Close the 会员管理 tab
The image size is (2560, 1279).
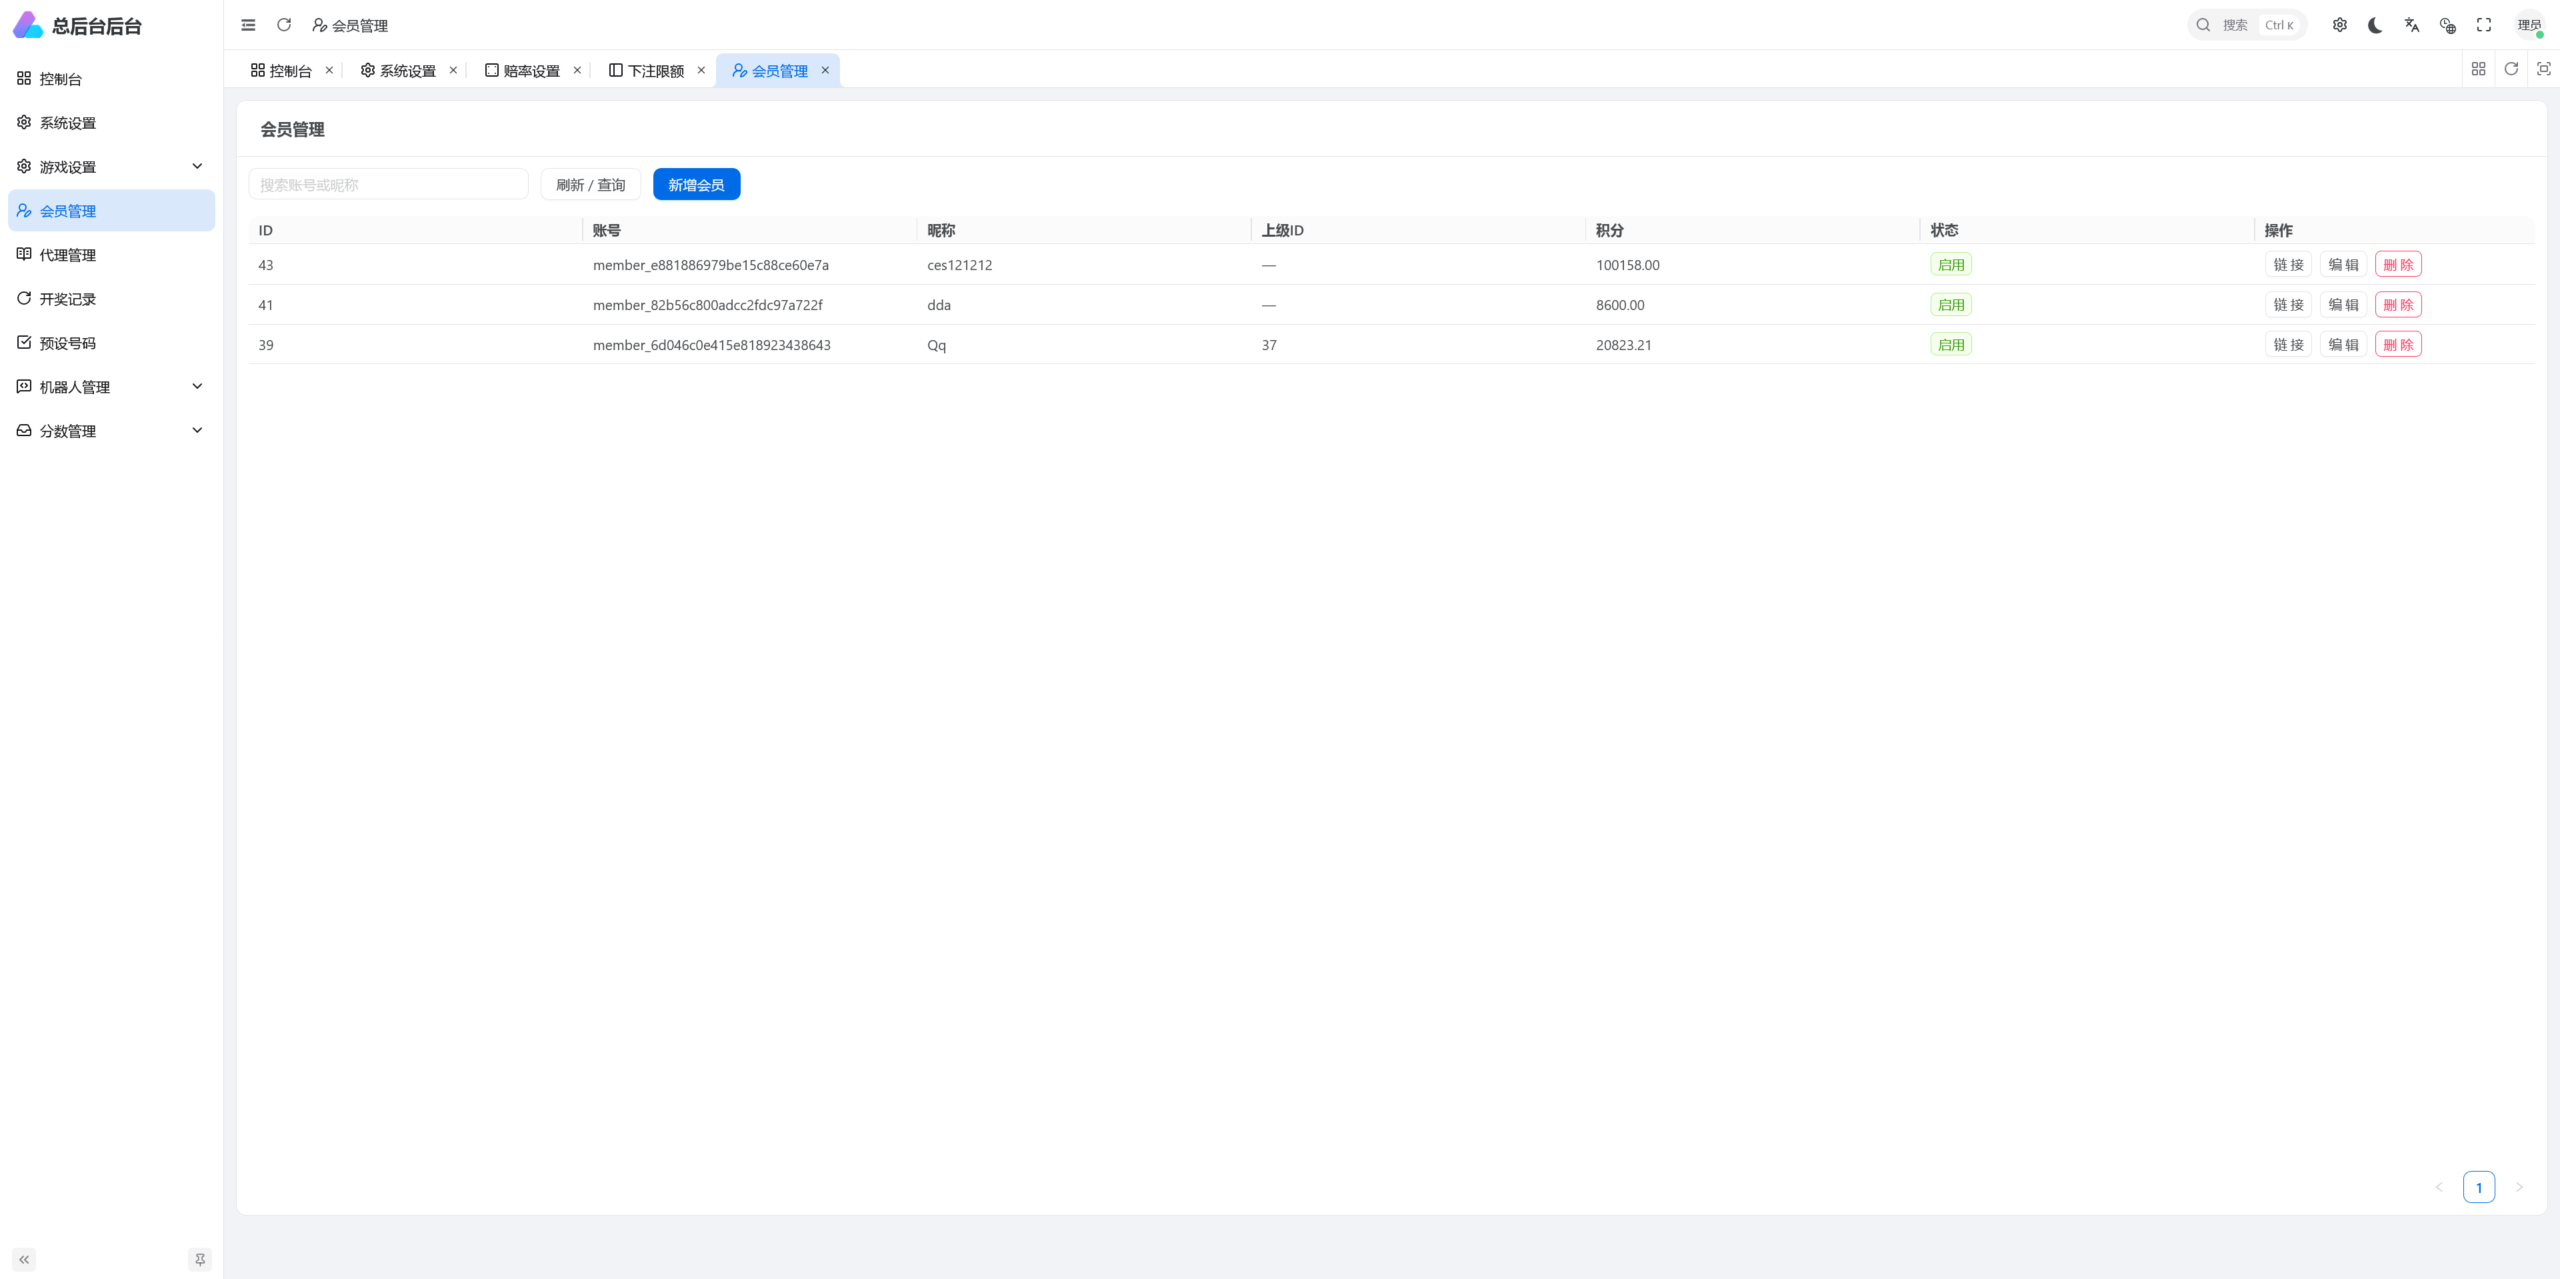click(x=825, y=70)
